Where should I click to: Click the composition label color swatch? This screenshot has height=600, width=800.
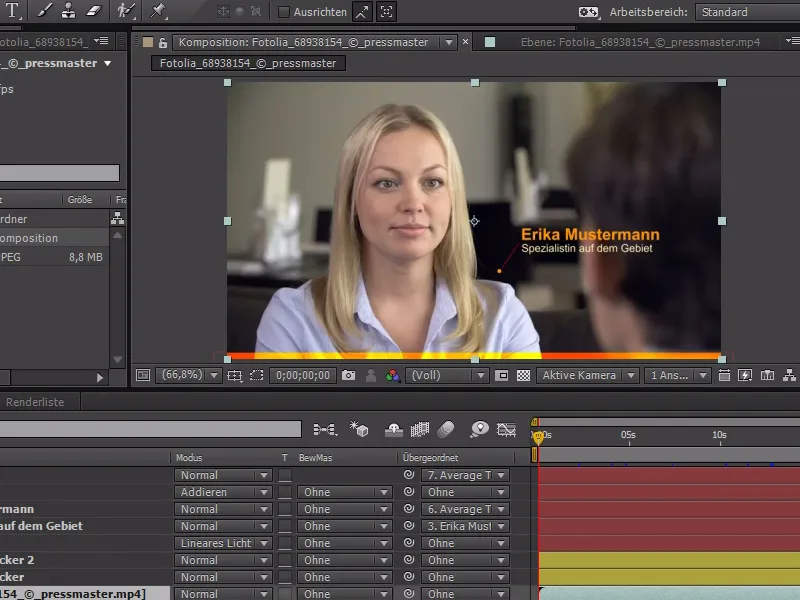(148, 42)
